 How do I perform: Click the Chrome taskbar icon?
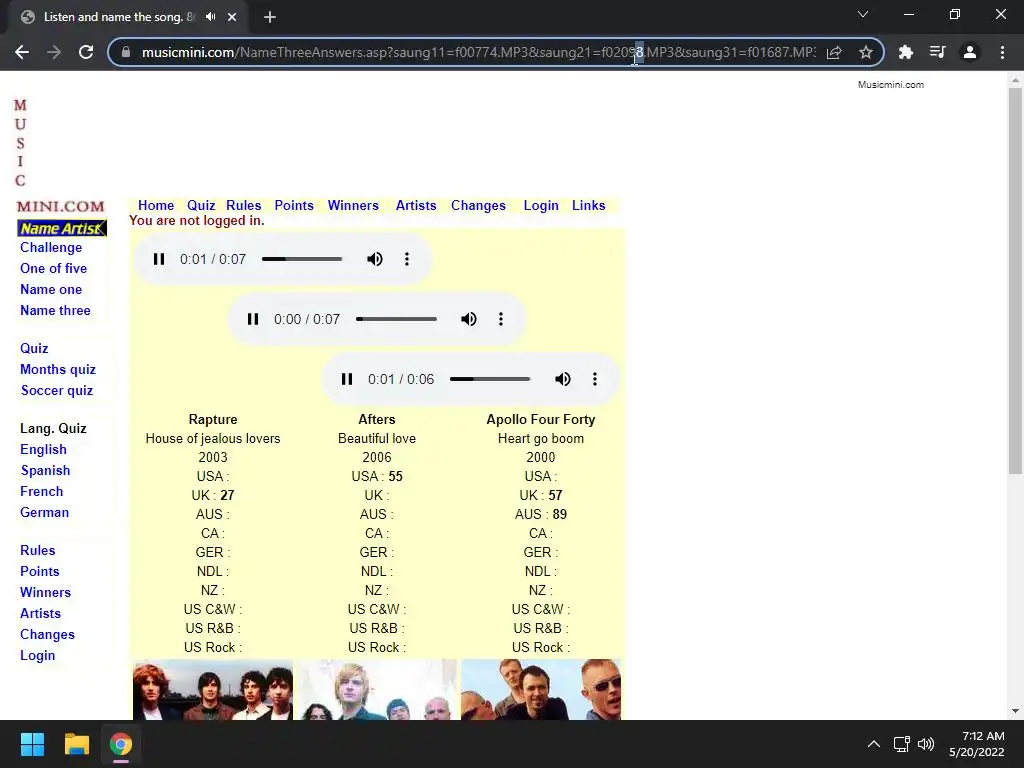click(121, 744)
